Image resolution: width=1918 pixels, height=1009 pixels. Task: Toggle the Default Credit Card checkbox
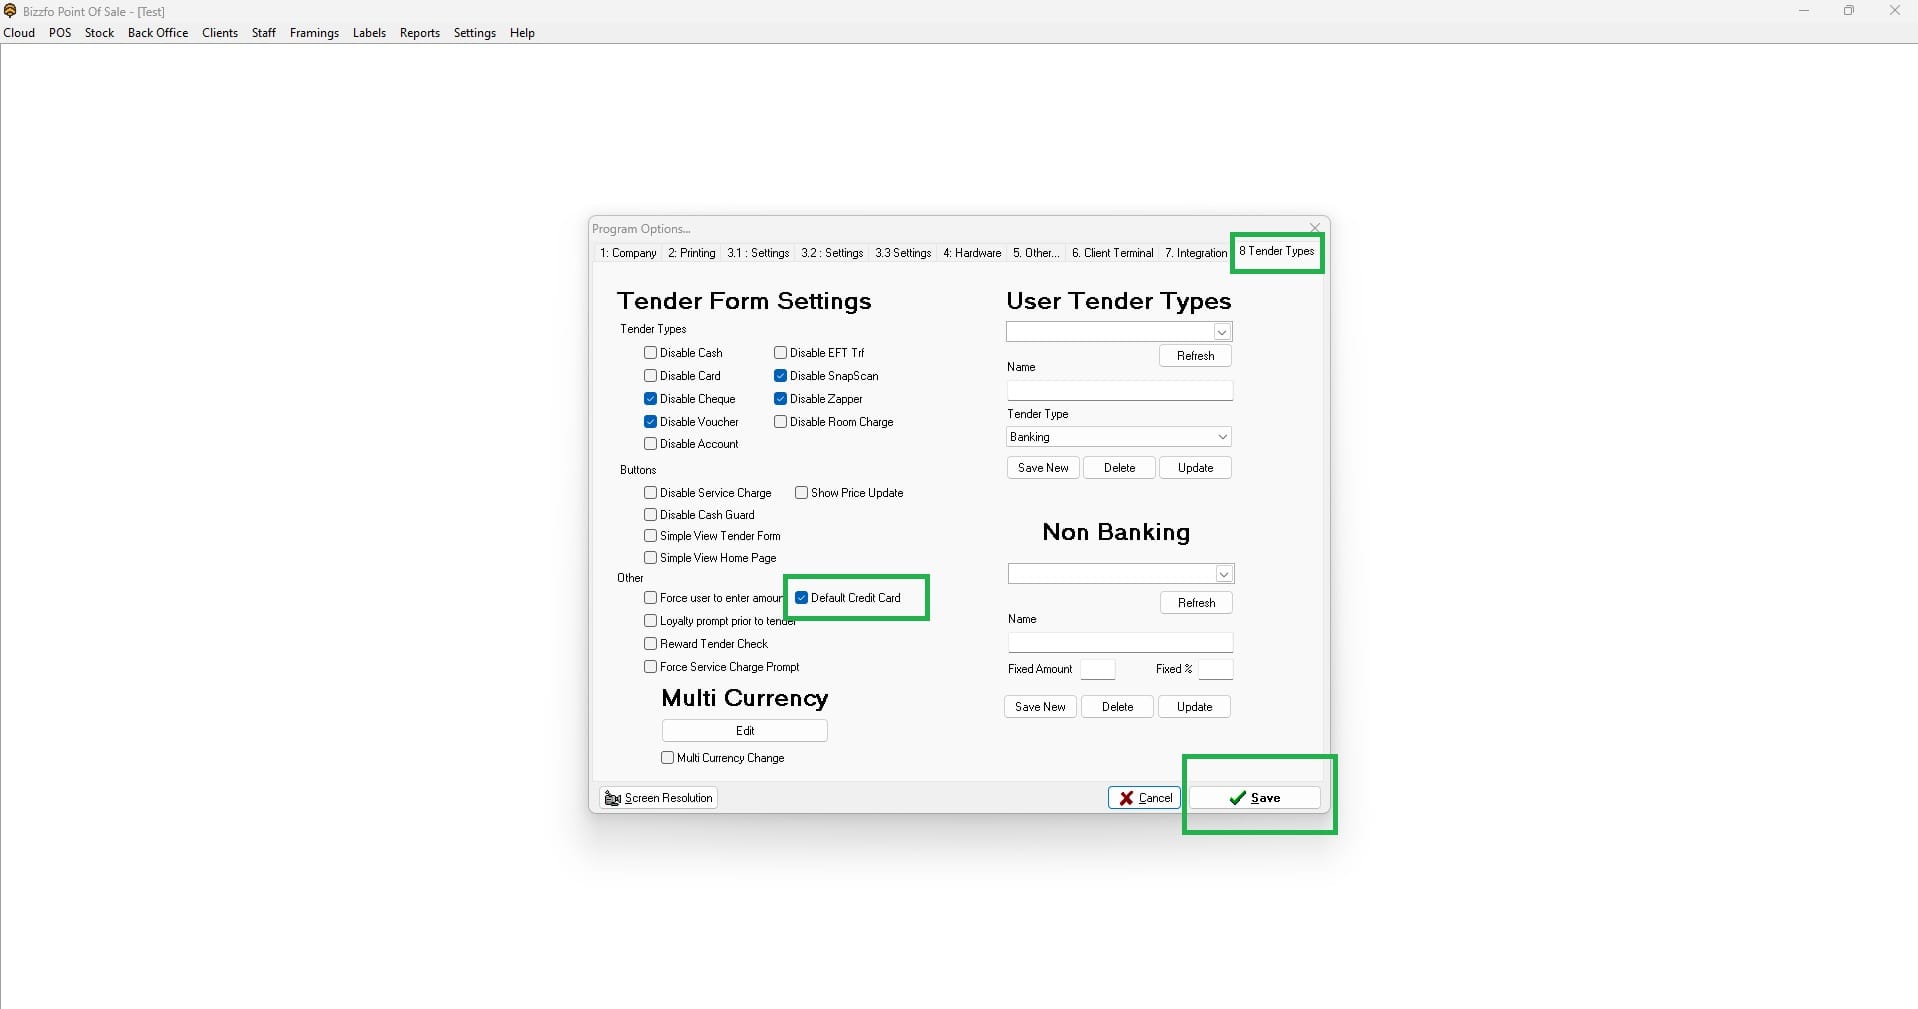[800, 597]
